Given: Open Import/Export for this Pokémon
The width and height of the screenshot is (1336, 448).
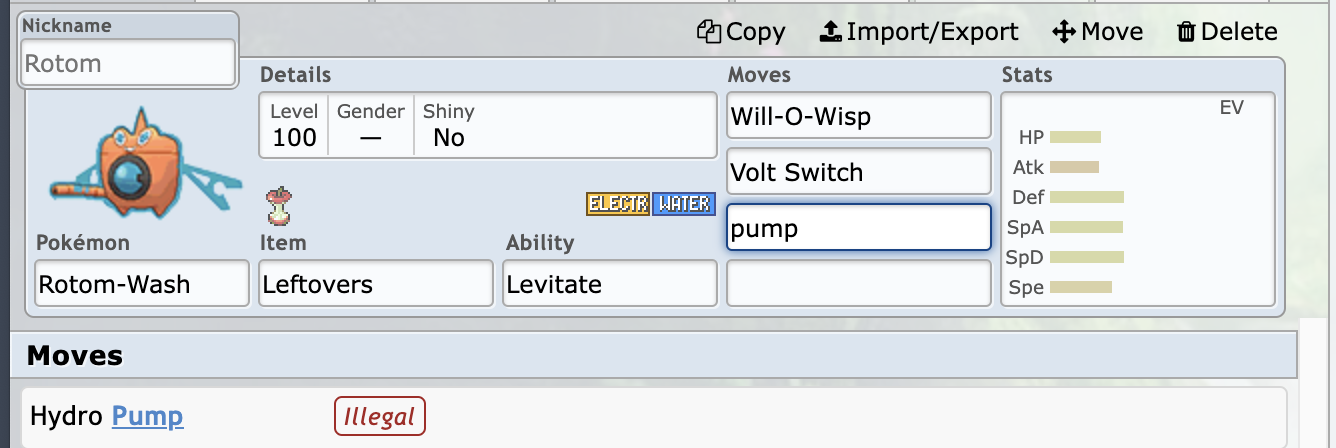Looking at the screenshot, I should click(919, 32).
